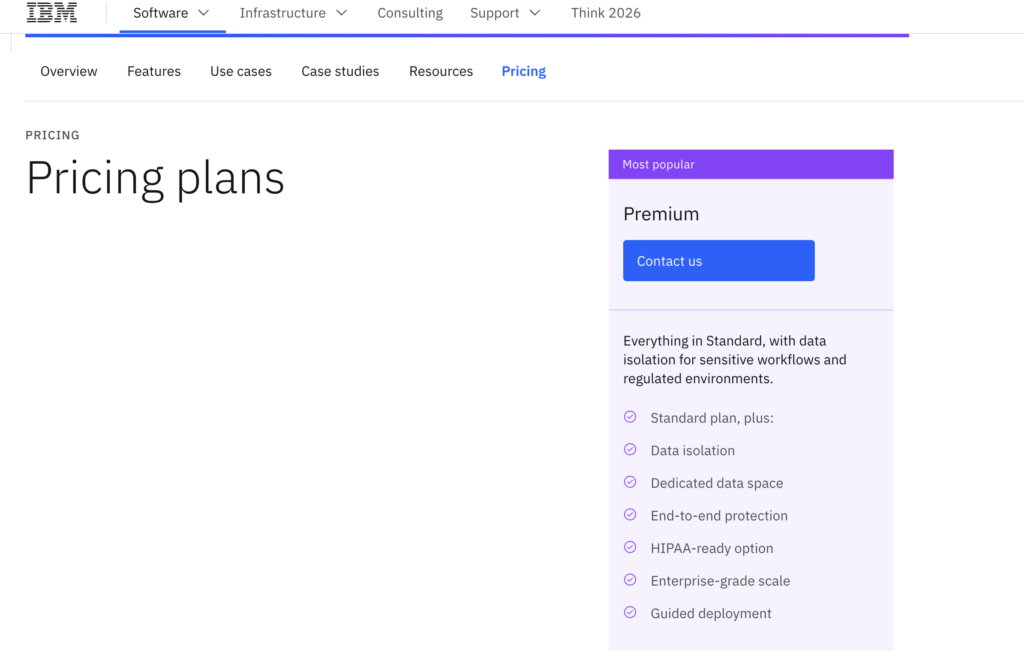Switch to the Overview tab

pos(69,71)
